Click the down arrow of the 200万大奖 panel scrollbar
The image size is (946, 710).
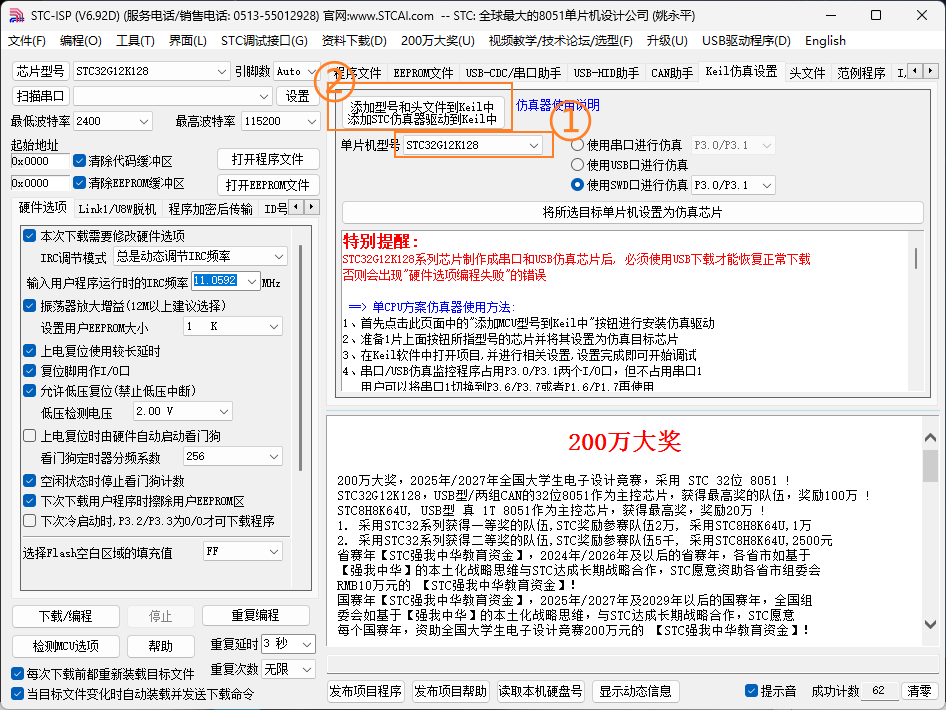930,624
